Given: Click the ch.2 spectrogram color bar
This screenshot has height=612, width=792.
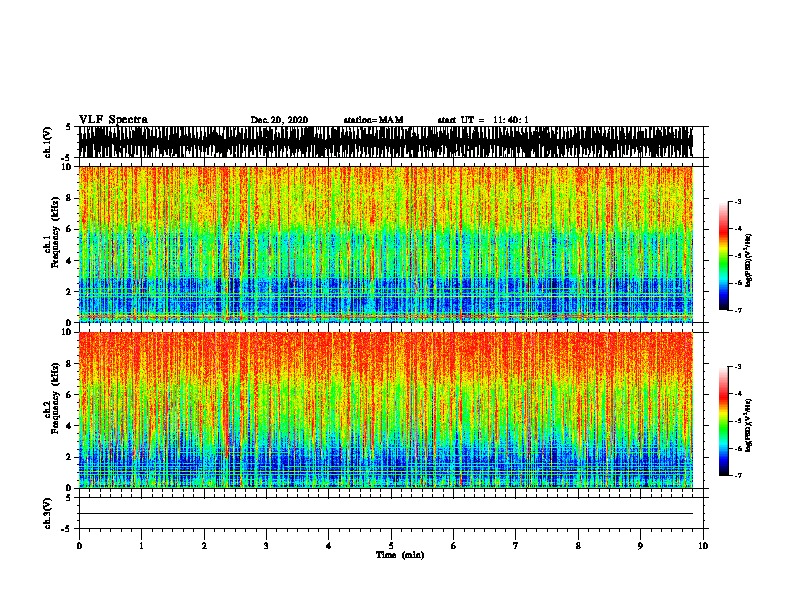Looking at the screenshot, I should tap(724, 421).
